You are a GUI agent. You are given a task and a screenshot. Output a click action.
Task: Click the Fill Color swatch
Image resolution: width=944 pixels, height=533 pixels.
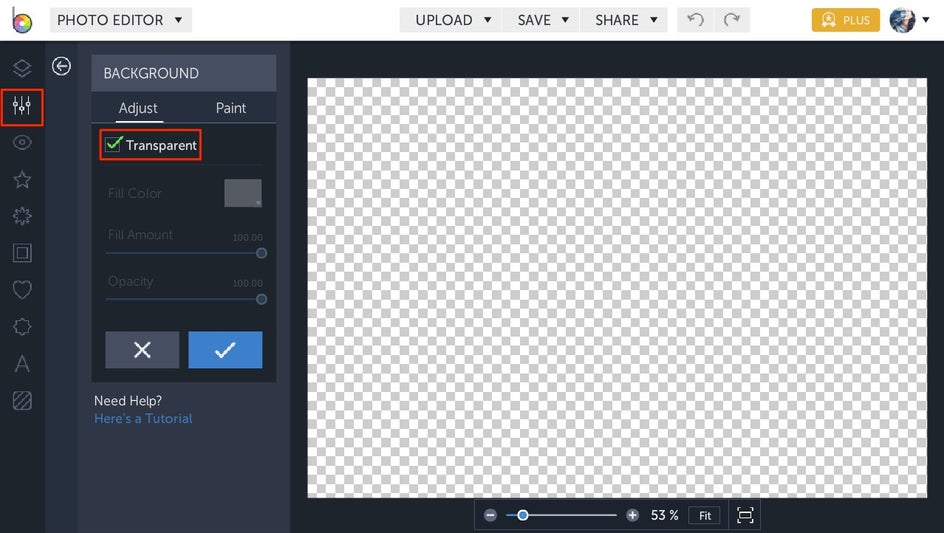click(x=243, y=193)
